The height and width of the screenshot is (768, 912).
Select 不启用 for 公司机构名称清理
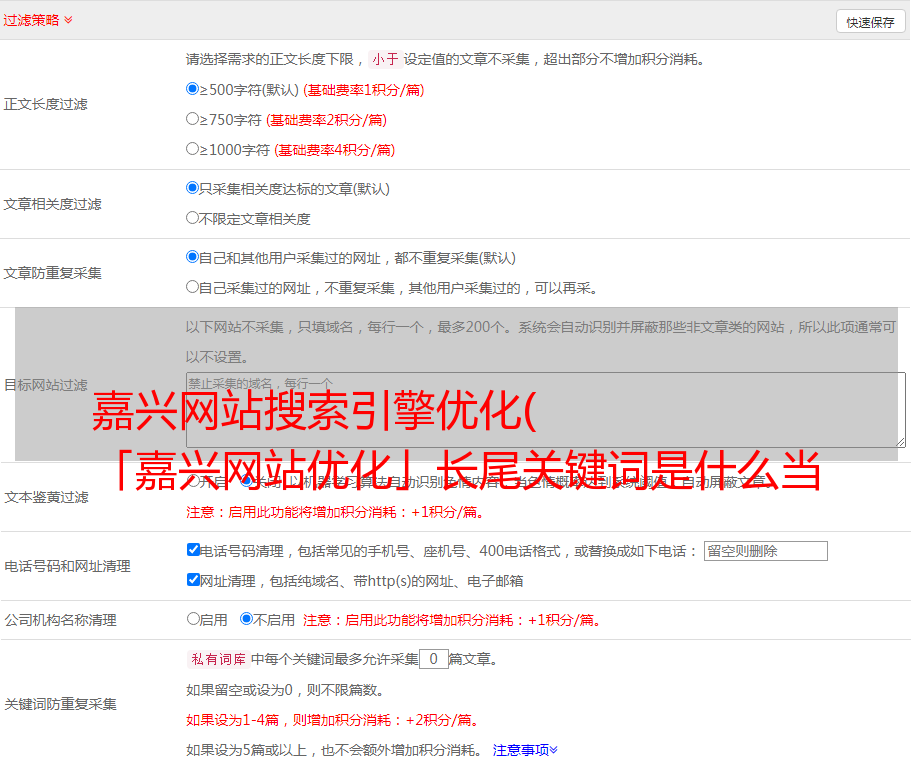[247, 618]
